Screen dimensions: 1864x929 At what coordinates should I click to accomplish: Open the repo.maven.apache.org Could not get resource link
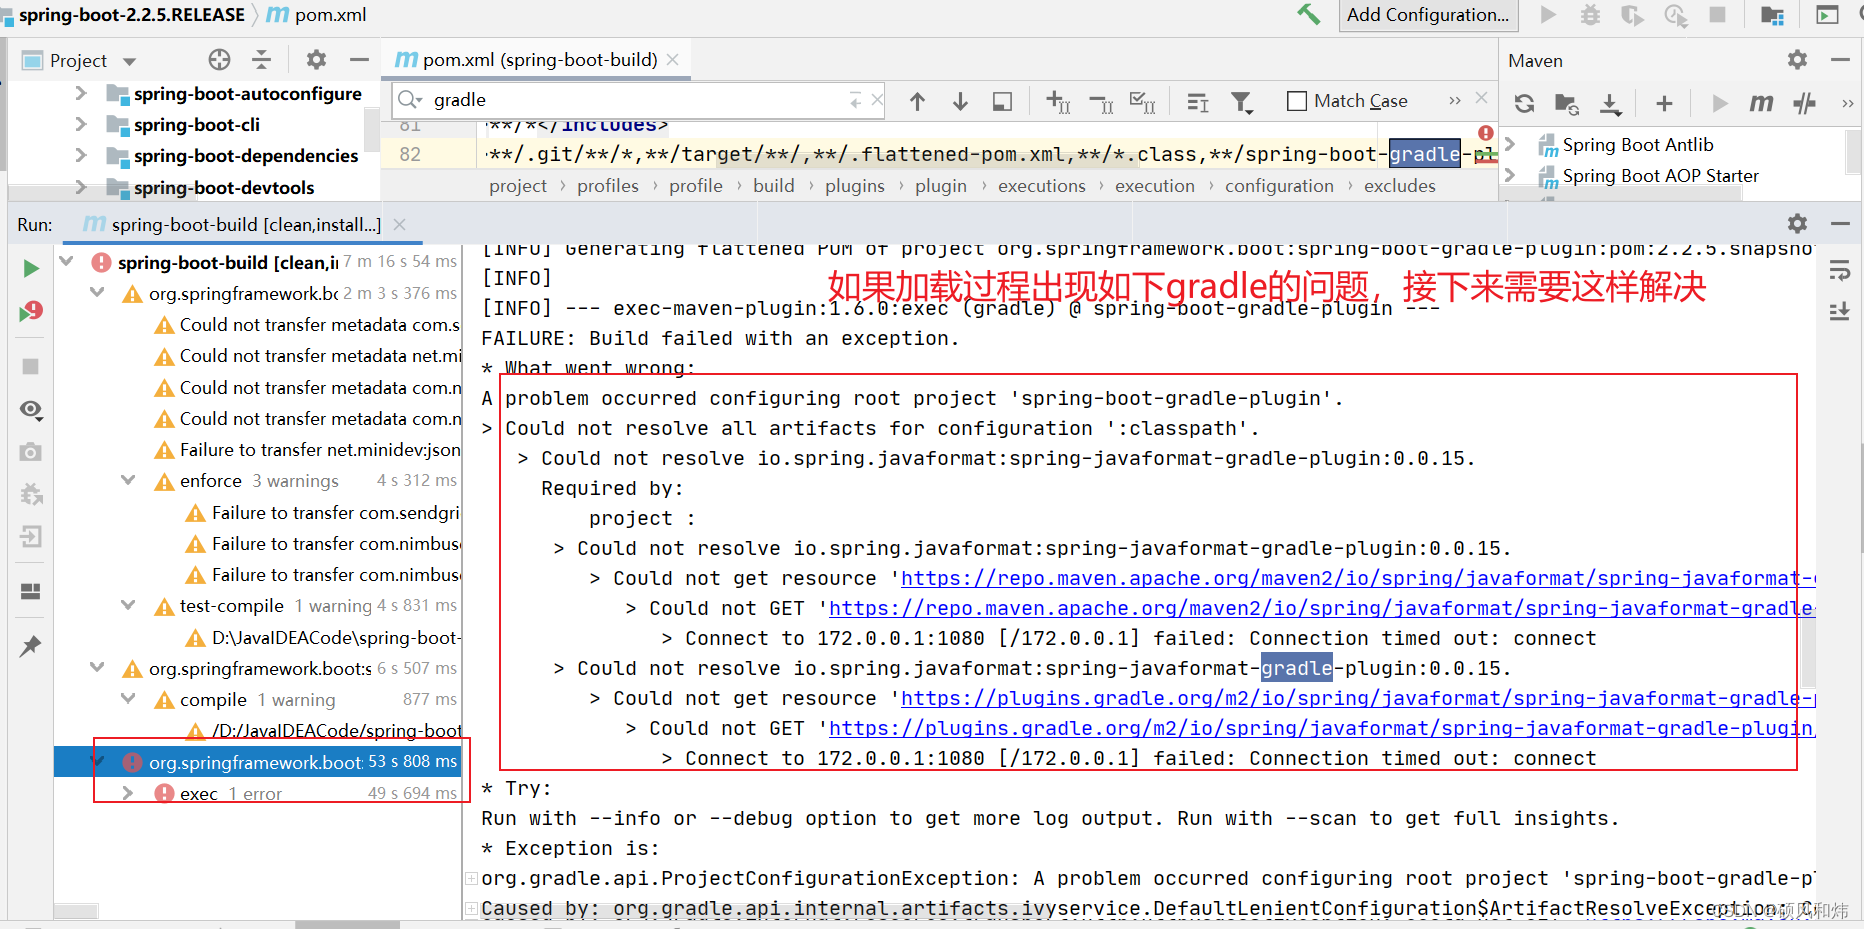[x=1358, y=578]
